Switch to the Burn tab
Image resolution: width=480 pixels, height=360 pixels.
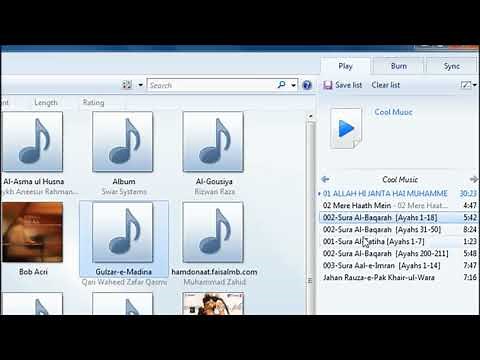pos(399,66)
